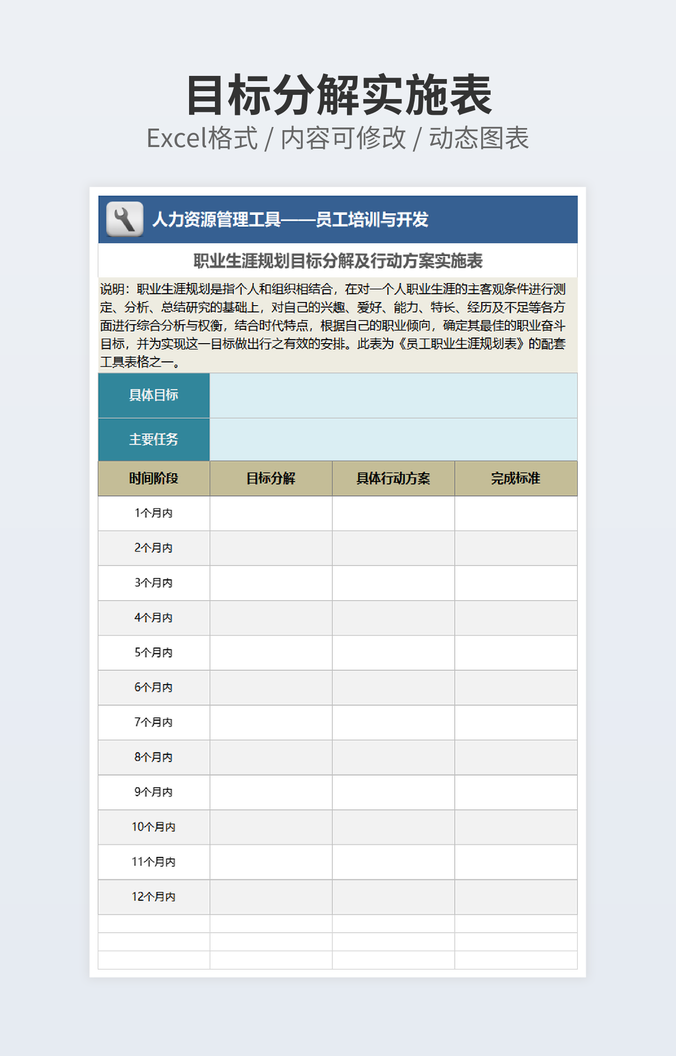Viewport: 676px width, 1056px height.
Task: Select the 时间阶段 column header
Action: click(x=154, y=478)
